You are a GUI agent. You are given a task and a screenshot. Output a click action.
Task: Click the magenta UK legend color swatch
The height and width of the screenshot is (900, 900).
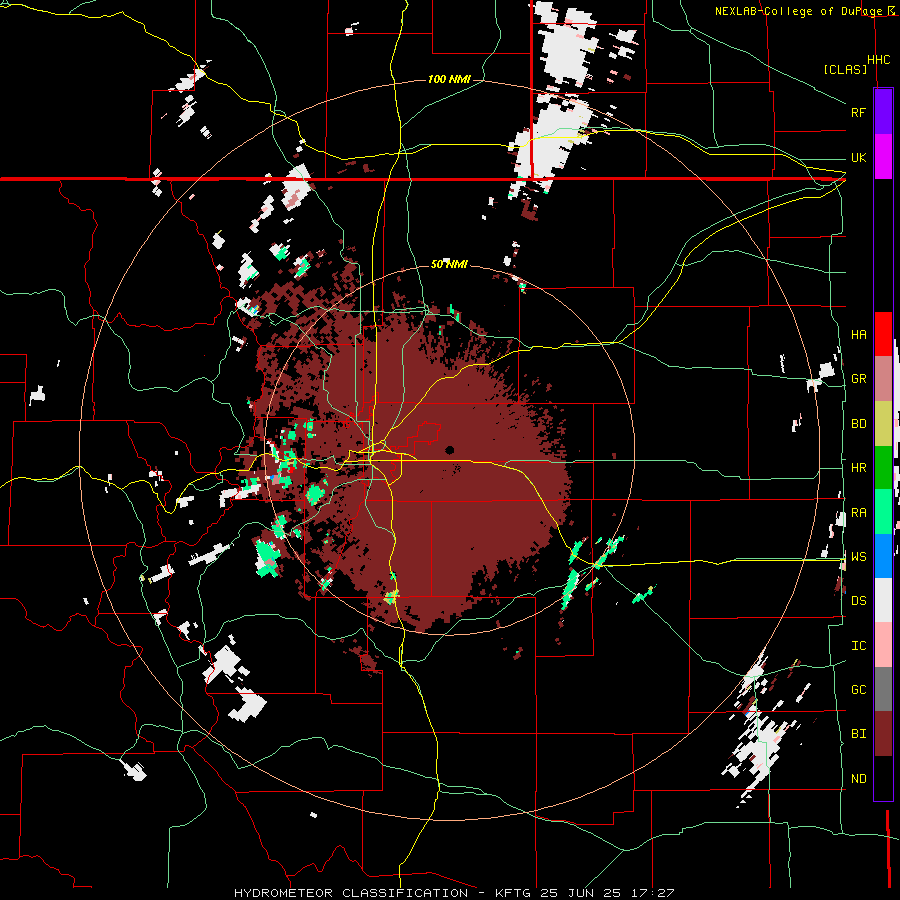tap(883, 157)
